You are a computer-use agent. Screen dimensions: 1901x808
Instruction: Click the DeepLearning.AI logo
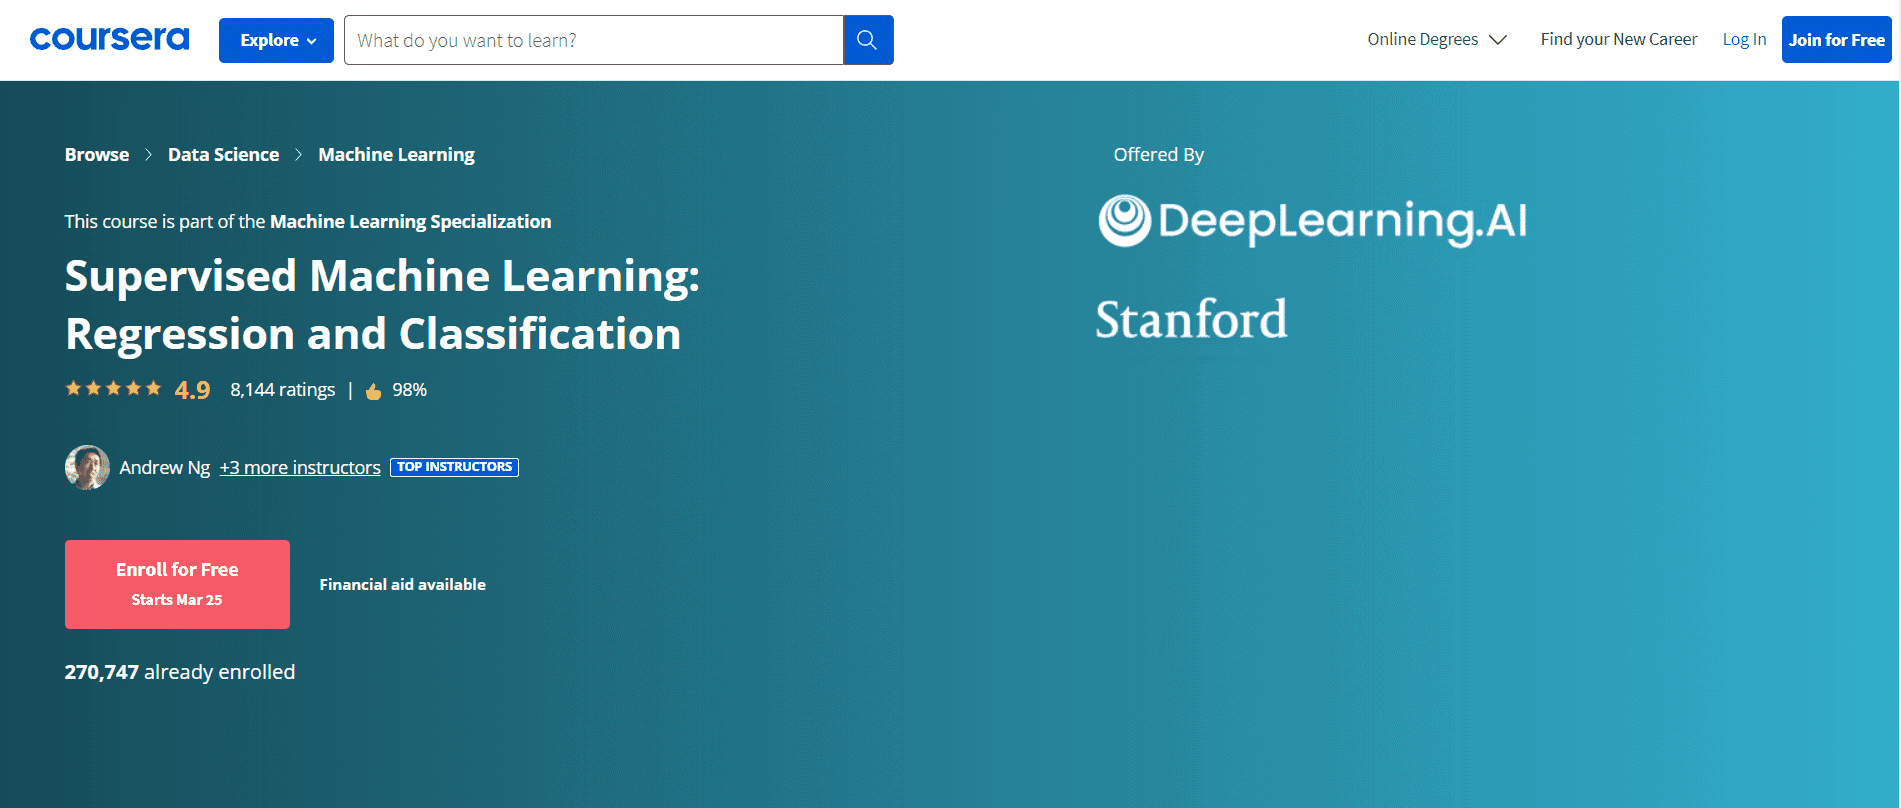[x=1312, y=221]
